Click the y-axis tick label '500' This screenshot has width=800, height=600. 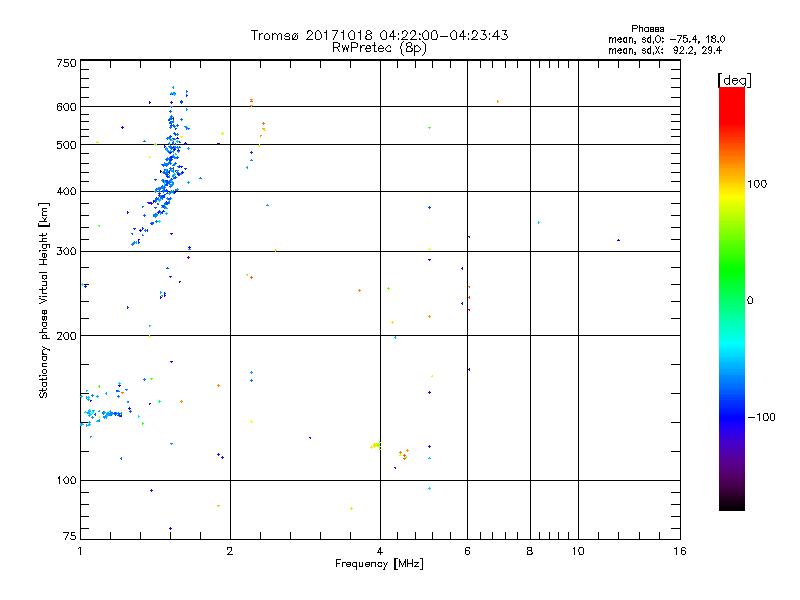tap(66, 145)
